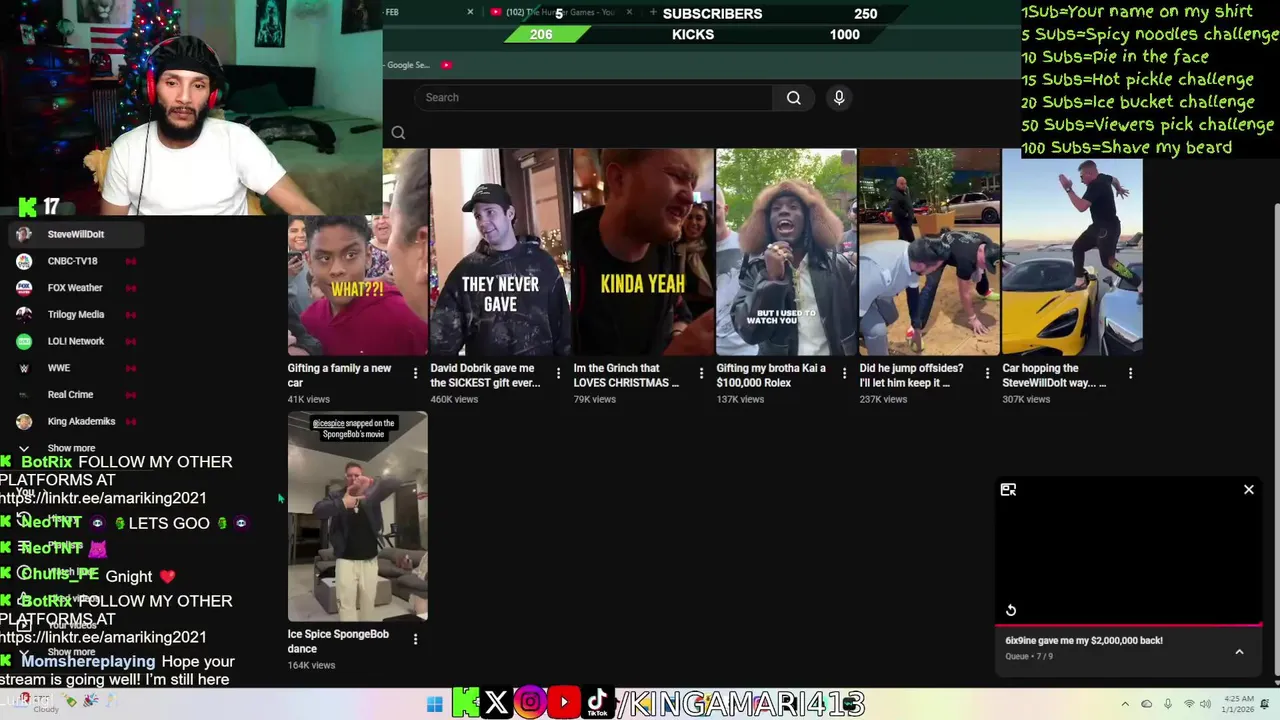
Task: Click the small magnifier icon below the search box
Action: (398, 132)
